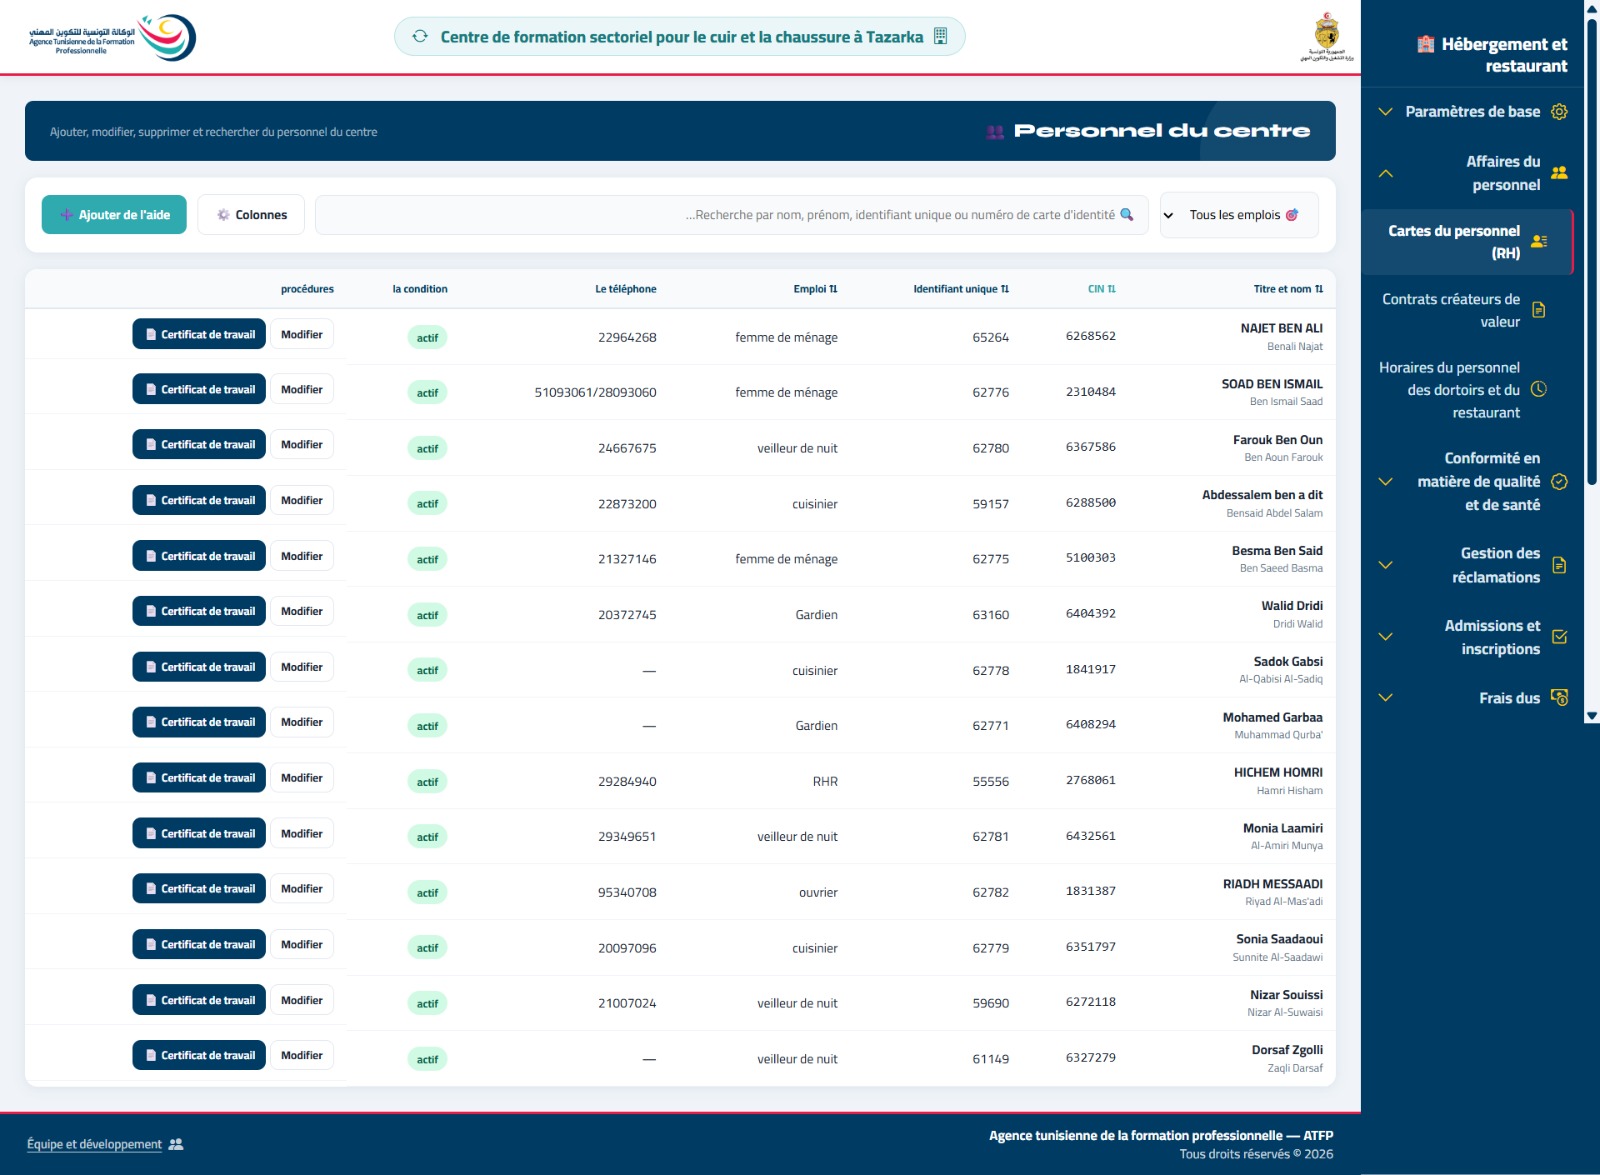This screenshot has height=1175, width=1600.
Task: Click the Admissions et inscriptions check icon
Action: [x=1559, y=636]
